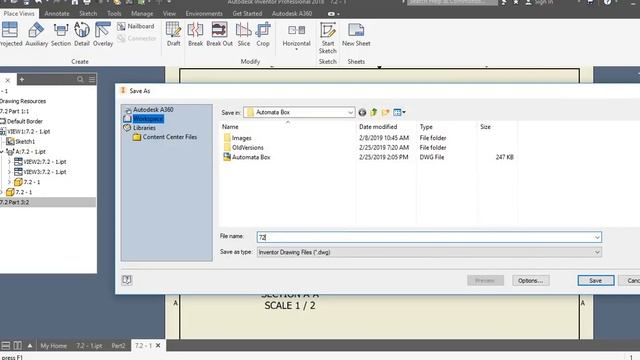Viewport: 640px width, 360px height.
Task: Open the File name dropdown arrow
Action: click(x=597, y=237)
